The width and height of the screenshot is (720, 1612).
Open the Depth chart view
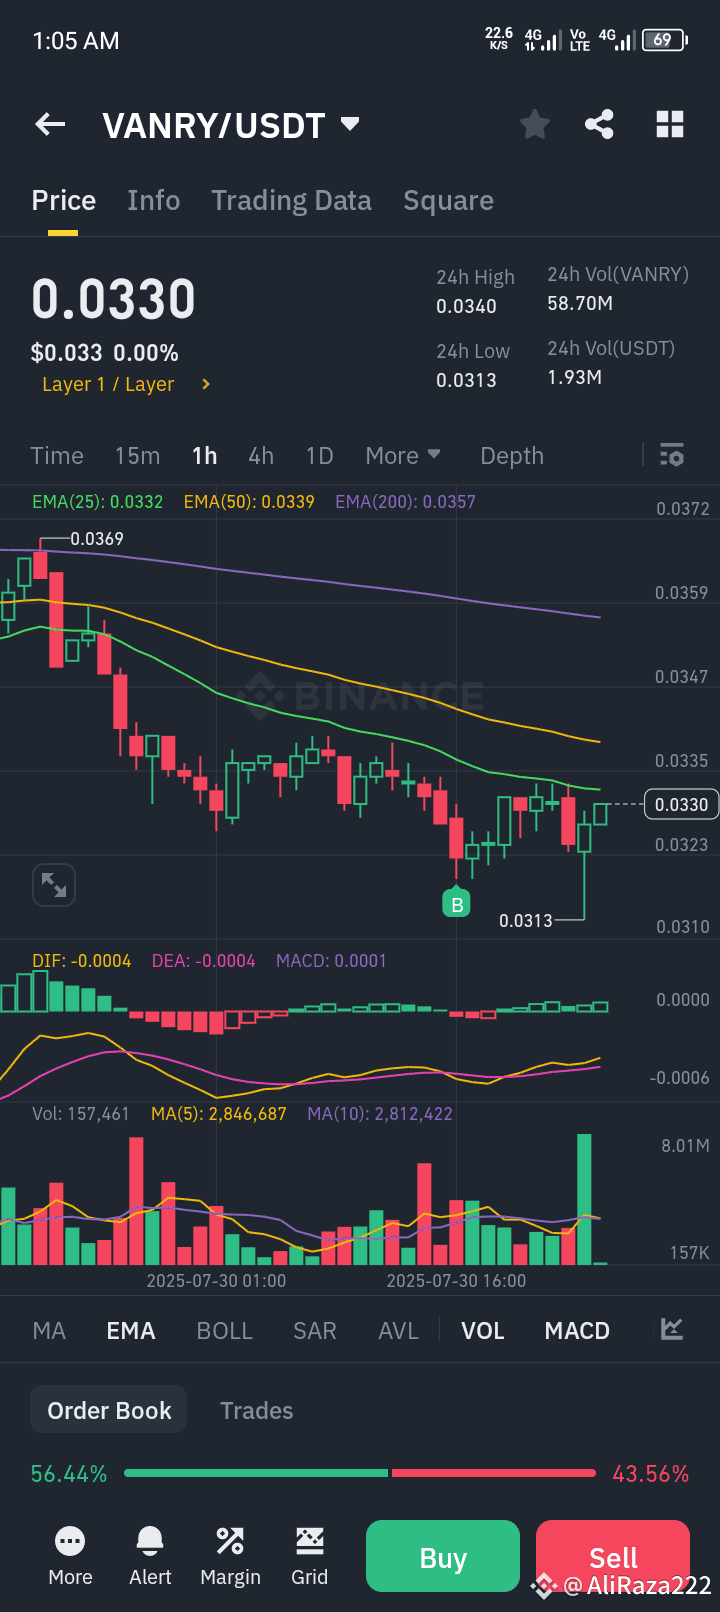pos(512,456)
